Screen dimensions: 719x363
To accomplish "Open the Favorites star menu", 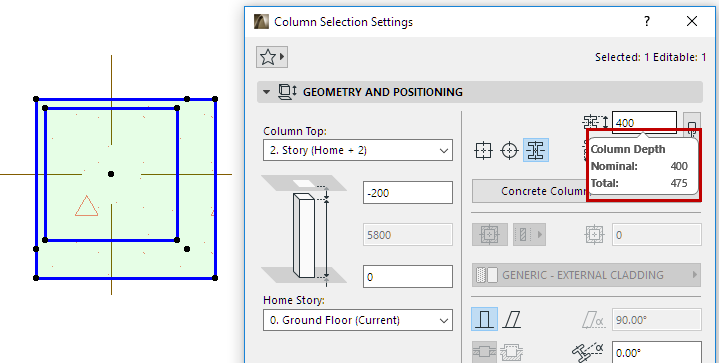I will pyautogui.click(x=272, y=57).
